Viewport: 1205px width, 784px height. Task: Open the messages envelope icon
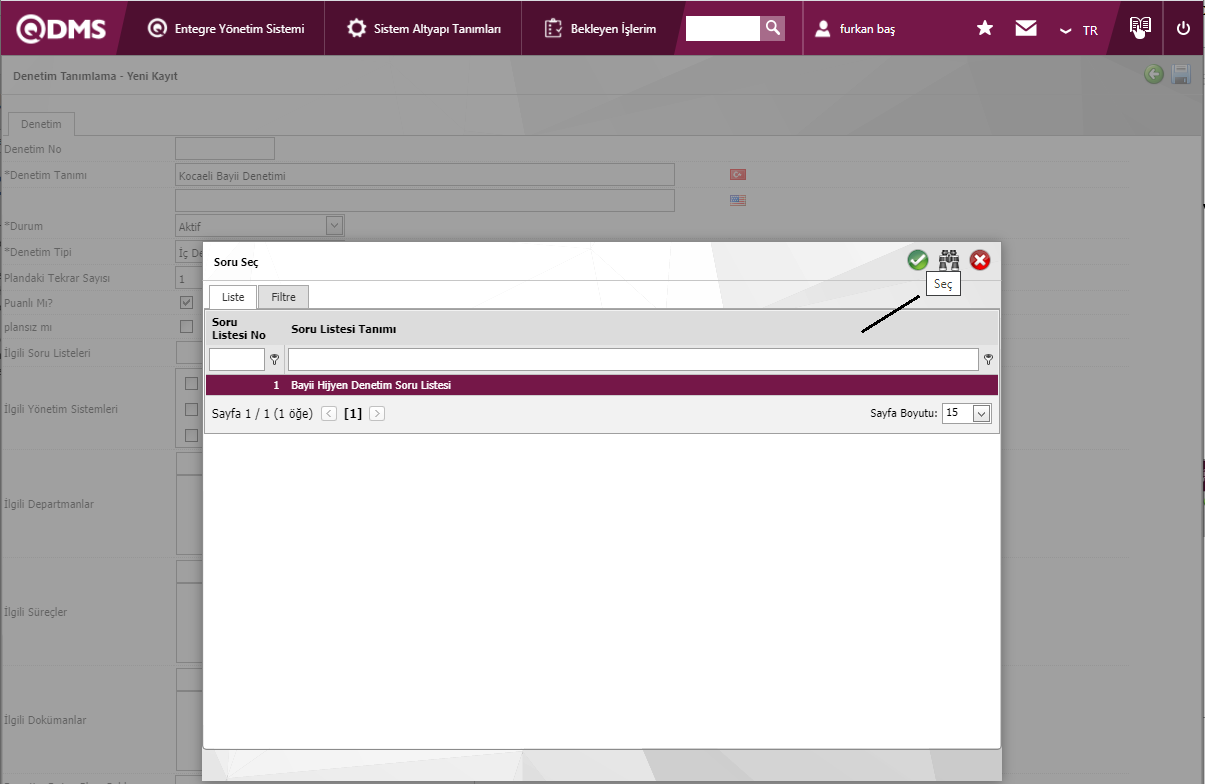pyautogui.click(x=1026, y=28)
